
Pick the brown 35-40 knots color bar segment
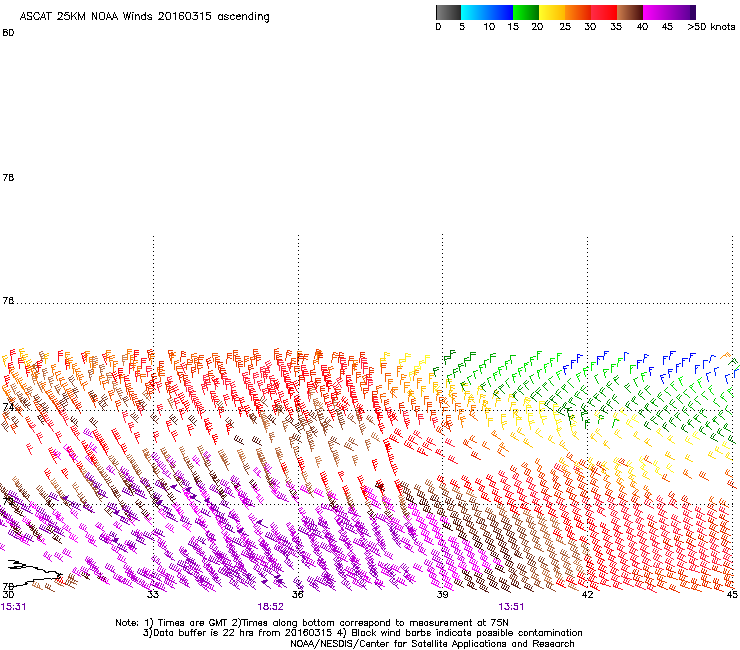coord(630,12)
